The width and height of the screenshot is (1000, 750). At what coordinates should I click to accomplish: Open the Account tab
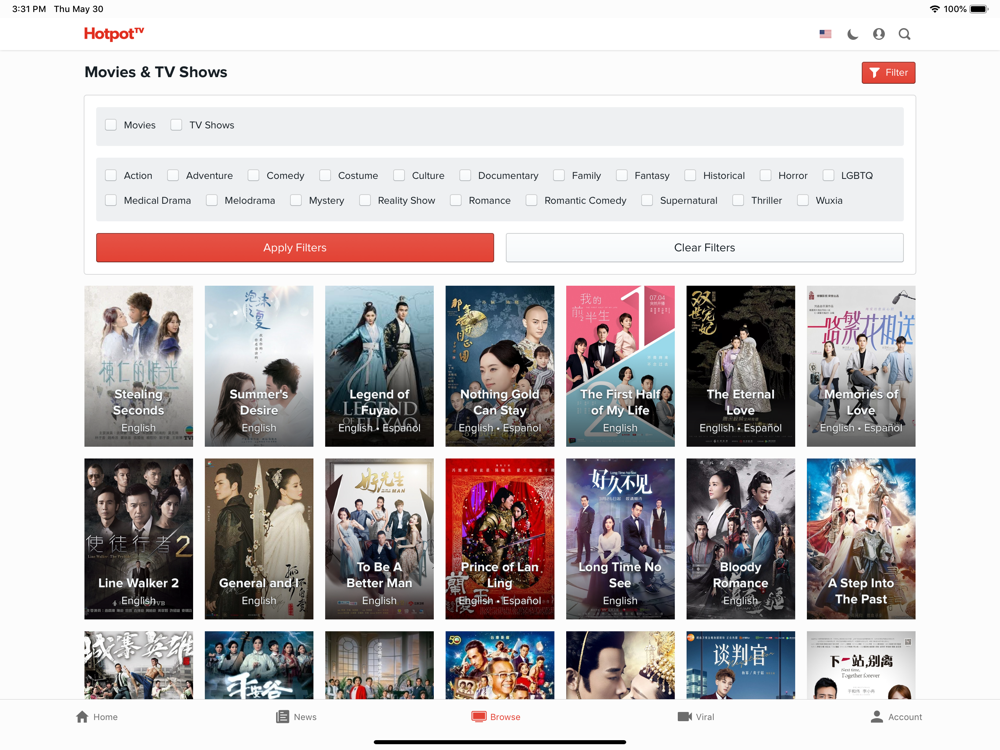(x=896, y=717)
